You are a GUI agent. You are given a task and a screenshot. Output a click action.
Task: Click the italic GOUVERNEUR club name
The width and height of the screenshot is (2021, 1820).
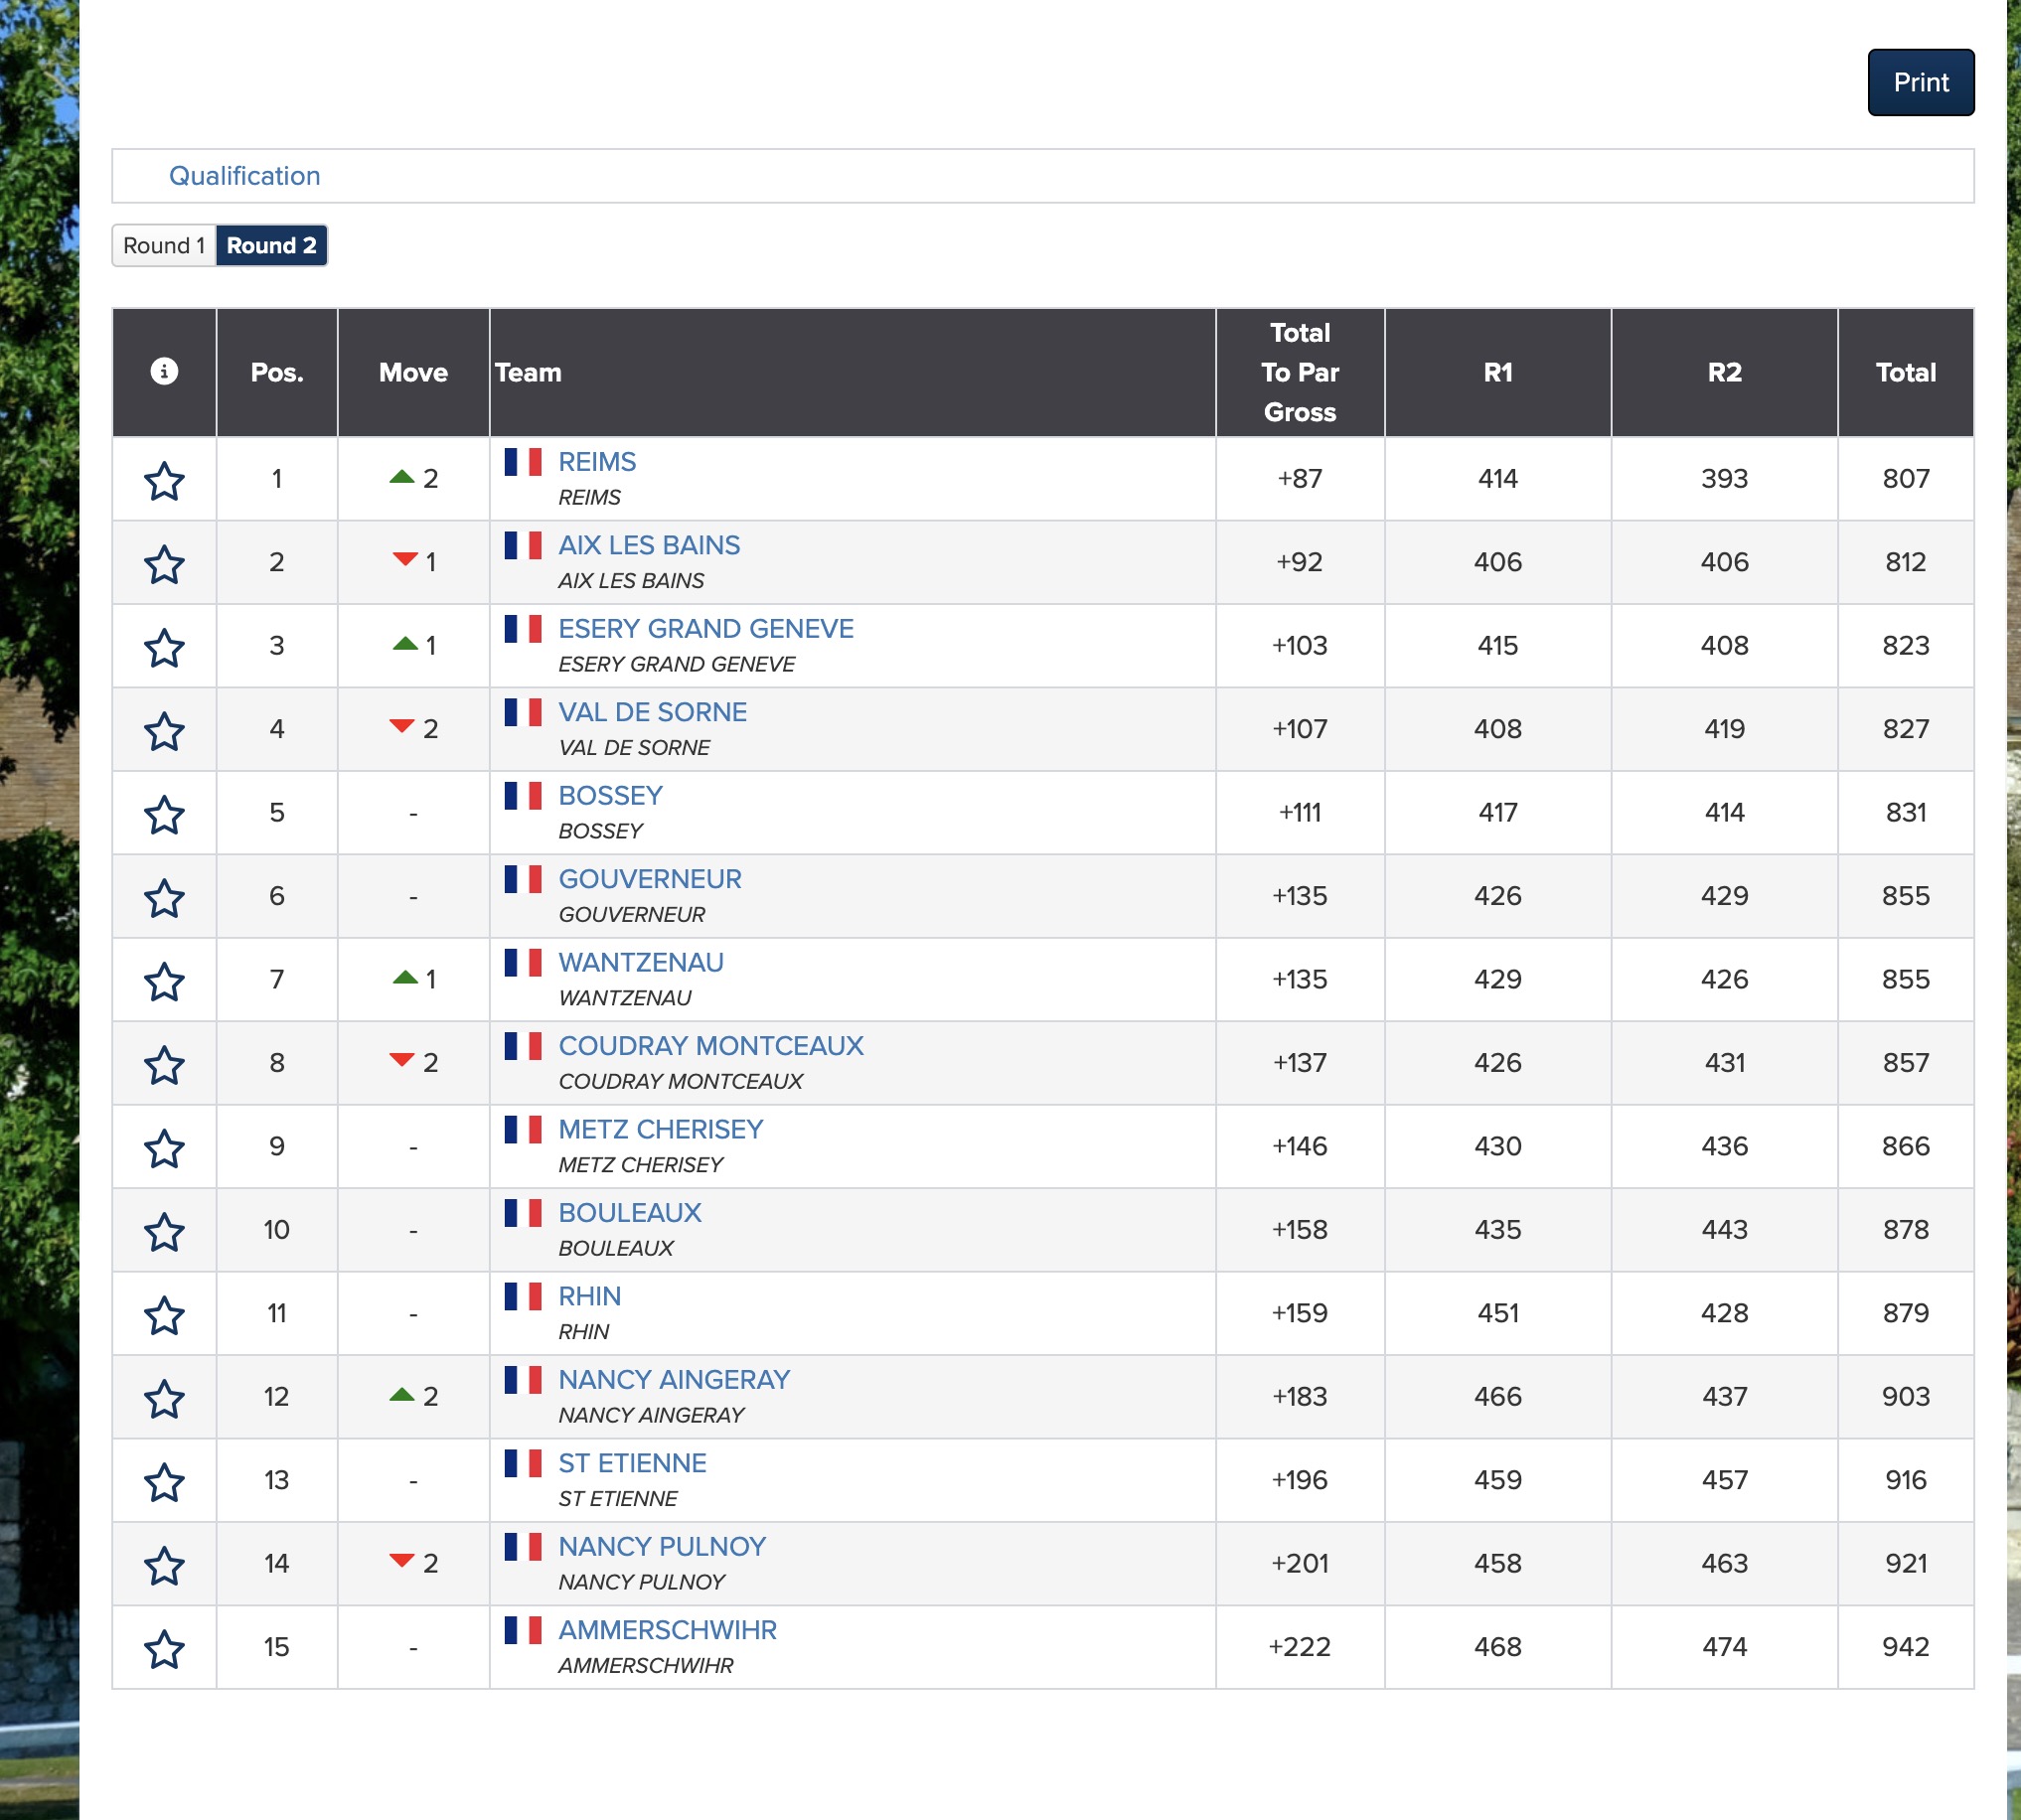632,915
